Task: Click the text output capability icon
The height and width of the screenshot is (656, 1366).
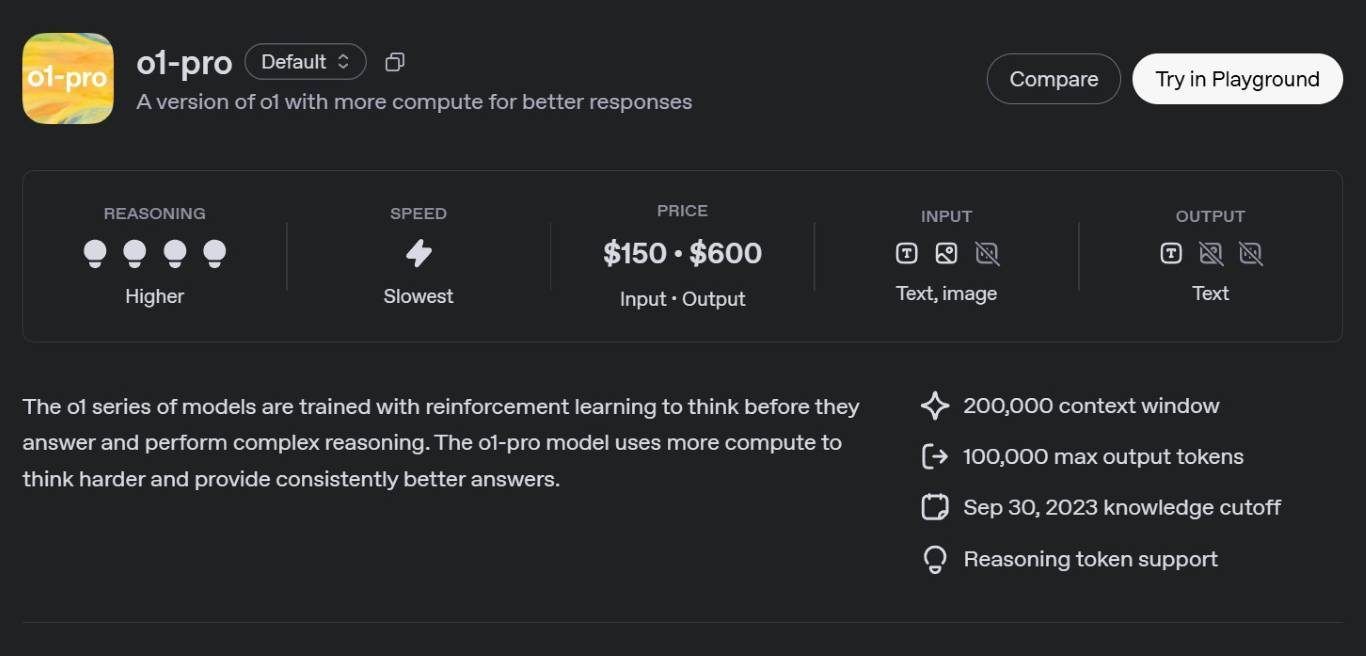Action: click(x=1169, y=253)
